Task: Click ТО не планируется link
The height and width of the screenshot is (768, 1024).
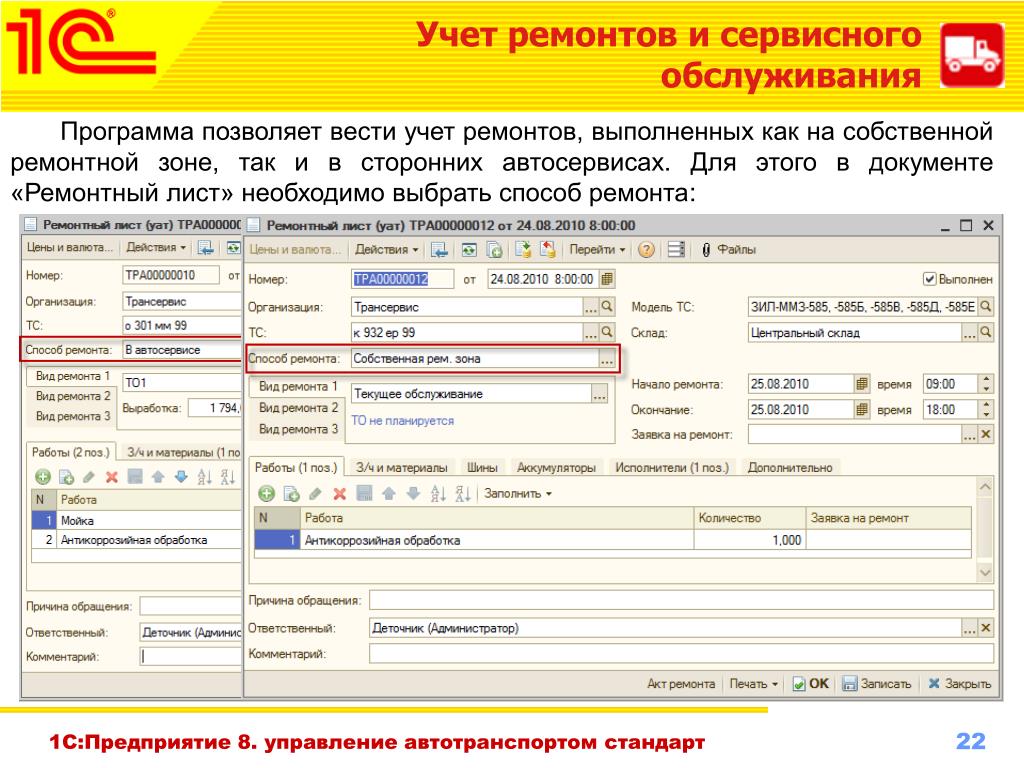Action: click(x=402, y=421)
